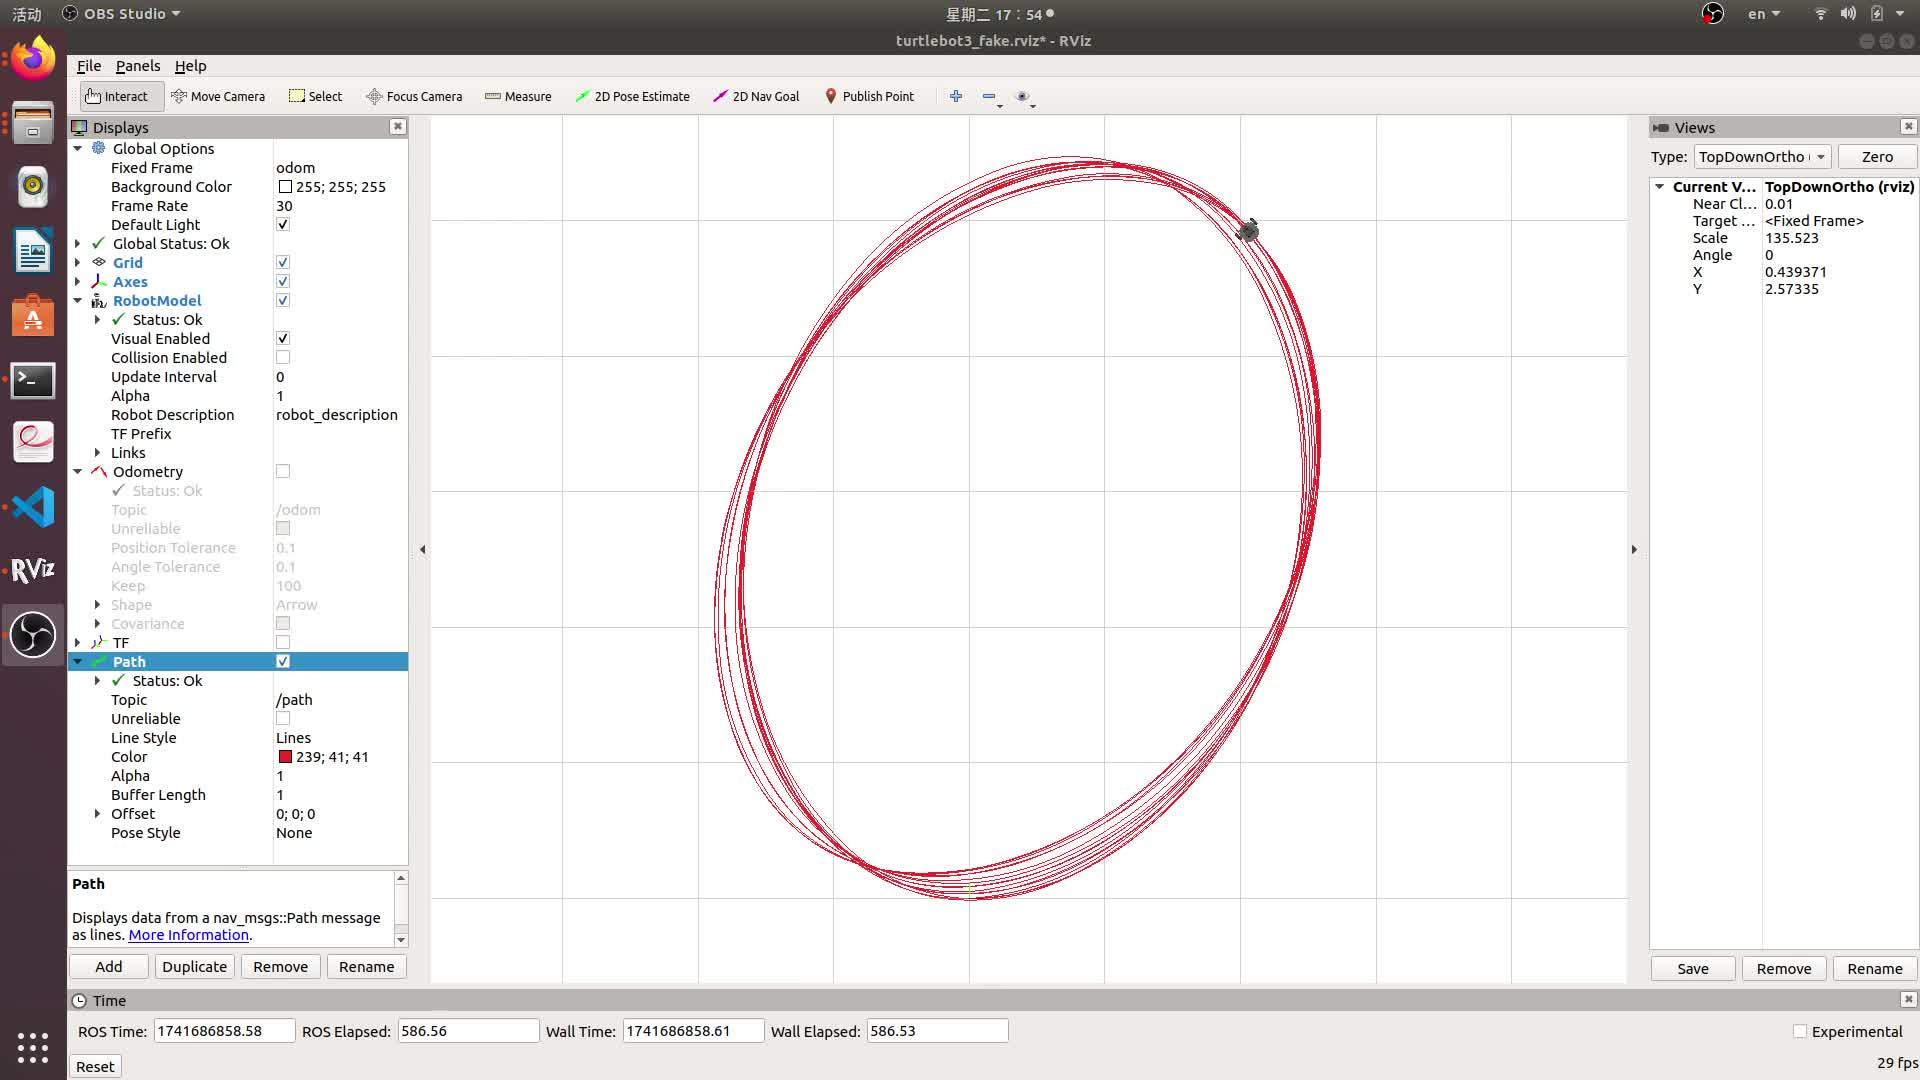Open the More Information link
1920x1080 pixels.
(188, 935)
